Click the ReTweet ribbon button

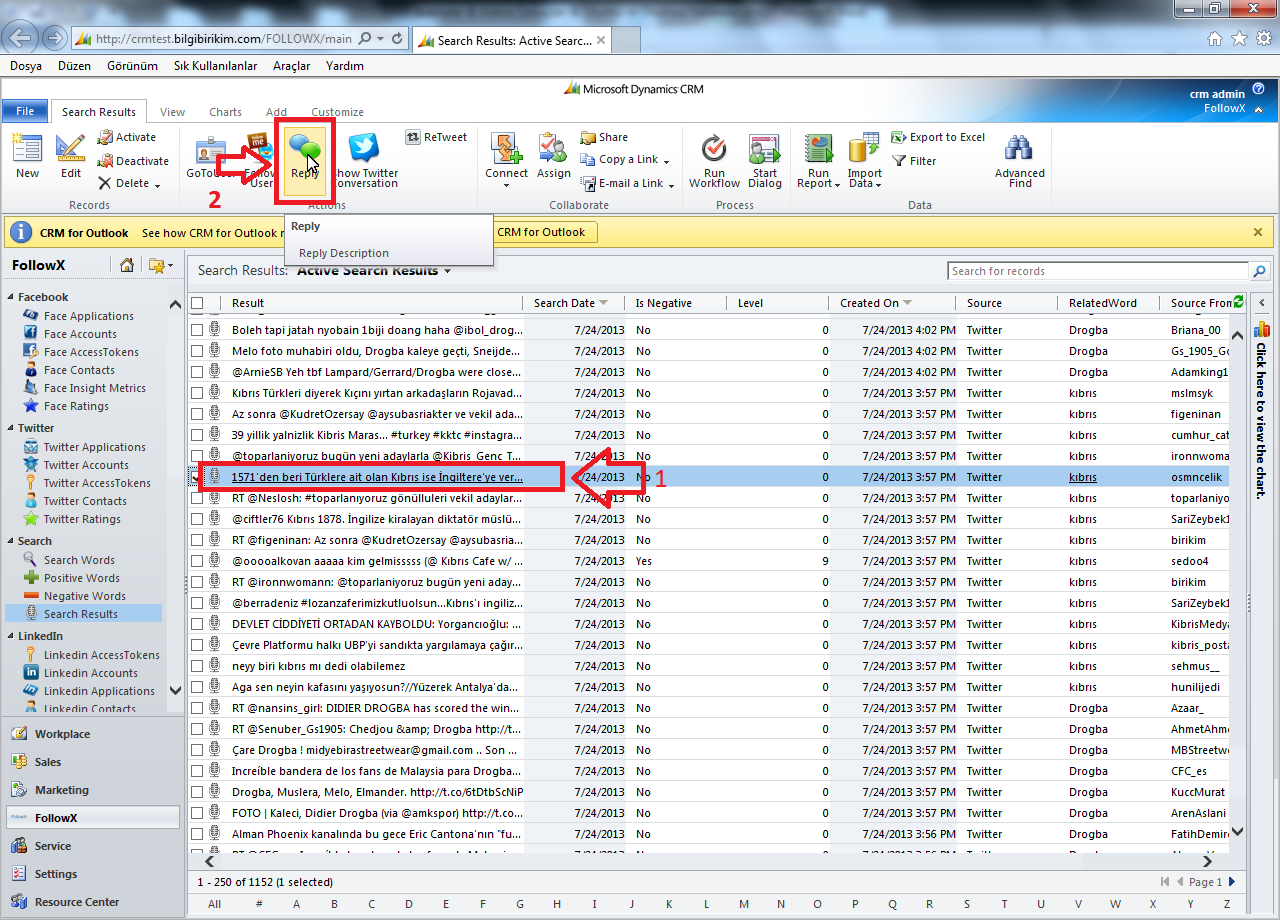coord(437,137)
